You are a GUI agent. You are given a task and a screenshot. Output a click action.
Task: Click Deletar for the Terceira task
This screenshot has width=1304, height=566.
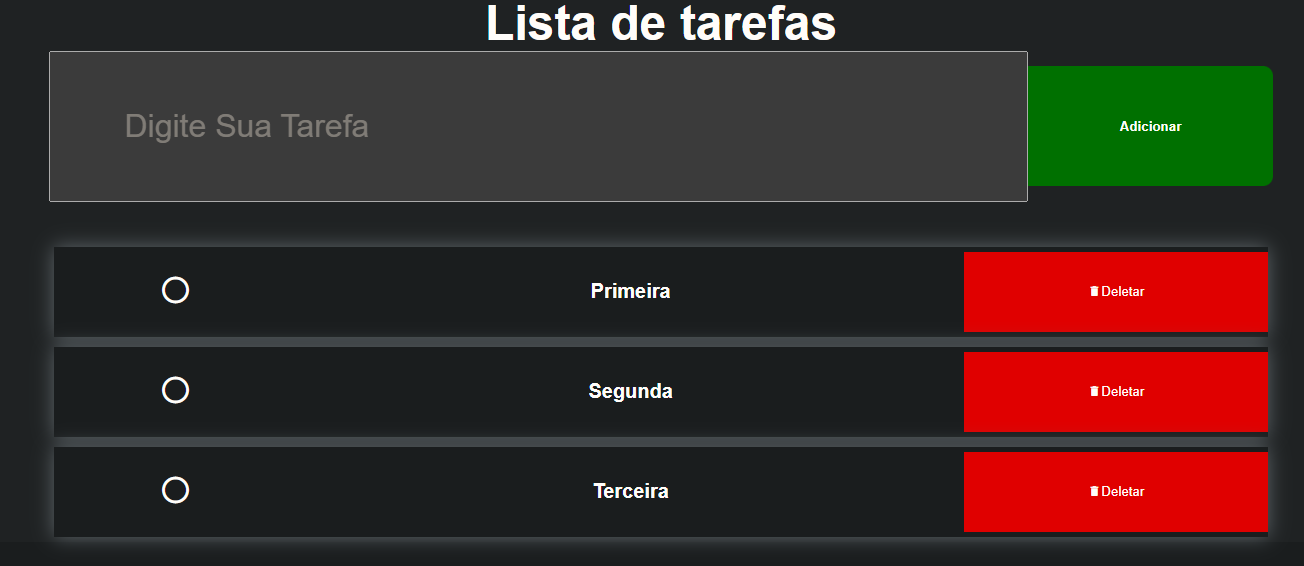click(x=1116, y=492)
